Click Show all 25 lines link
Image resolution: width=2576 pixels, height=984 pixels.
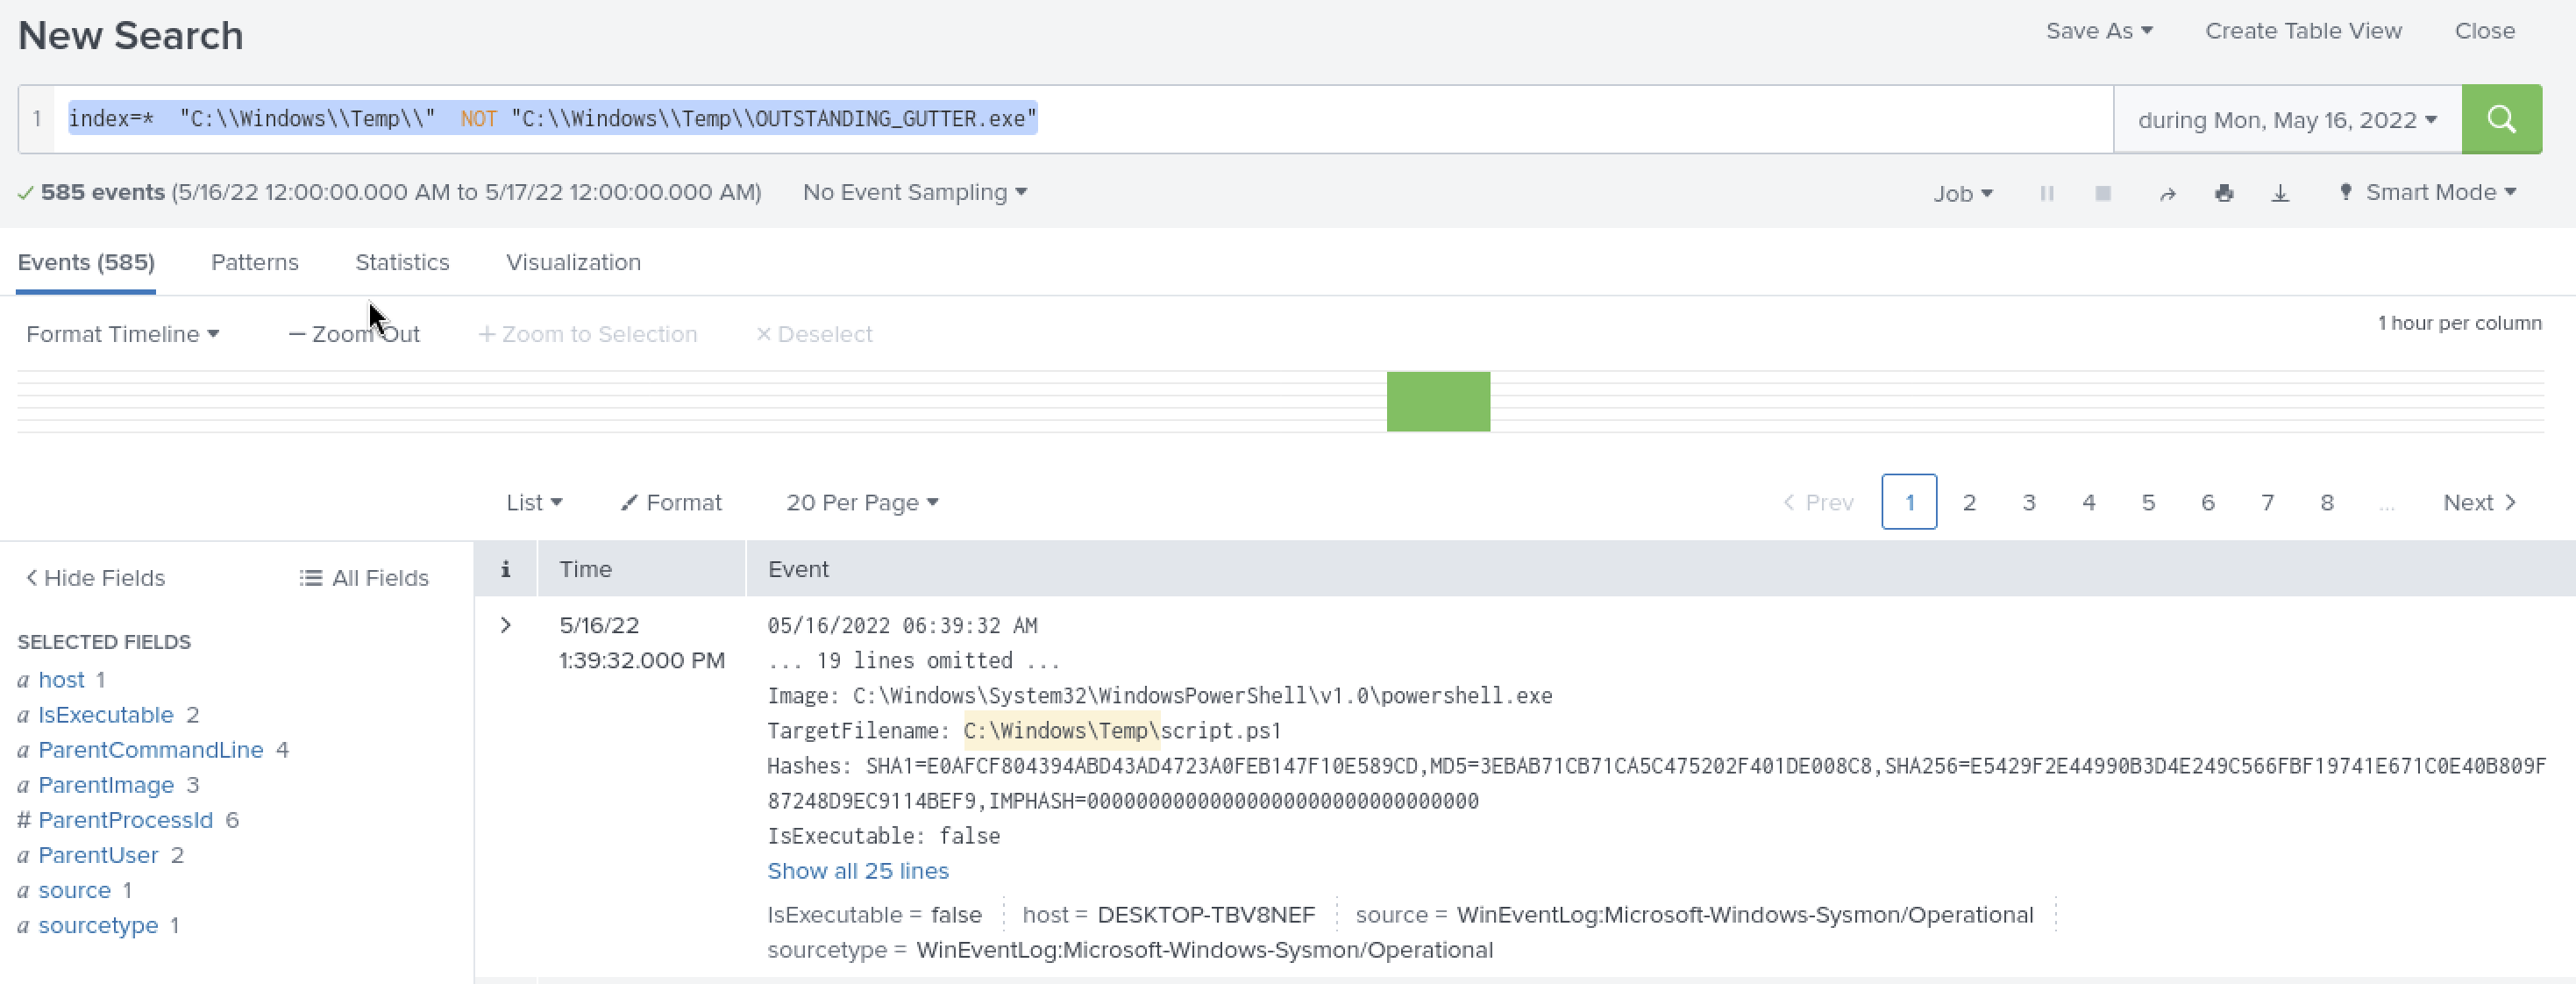pyautogui.click(x=857, y=871)
